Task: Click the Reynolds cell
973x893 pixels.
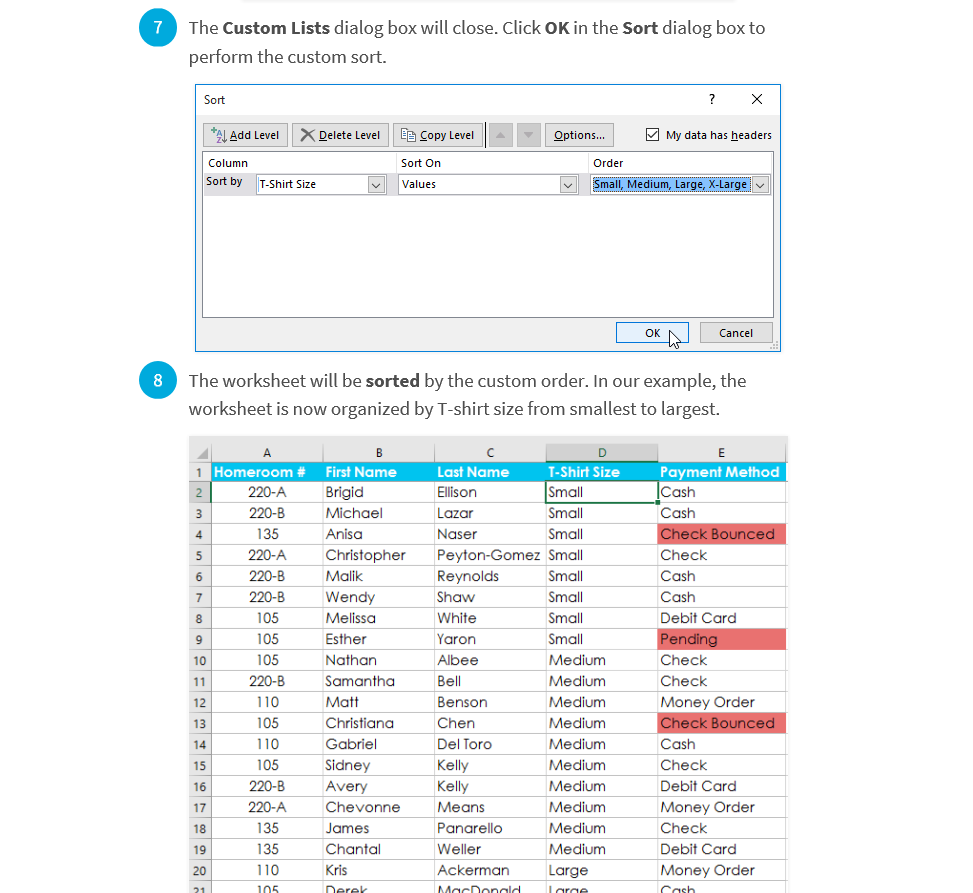Action: [x=490, y=577]
